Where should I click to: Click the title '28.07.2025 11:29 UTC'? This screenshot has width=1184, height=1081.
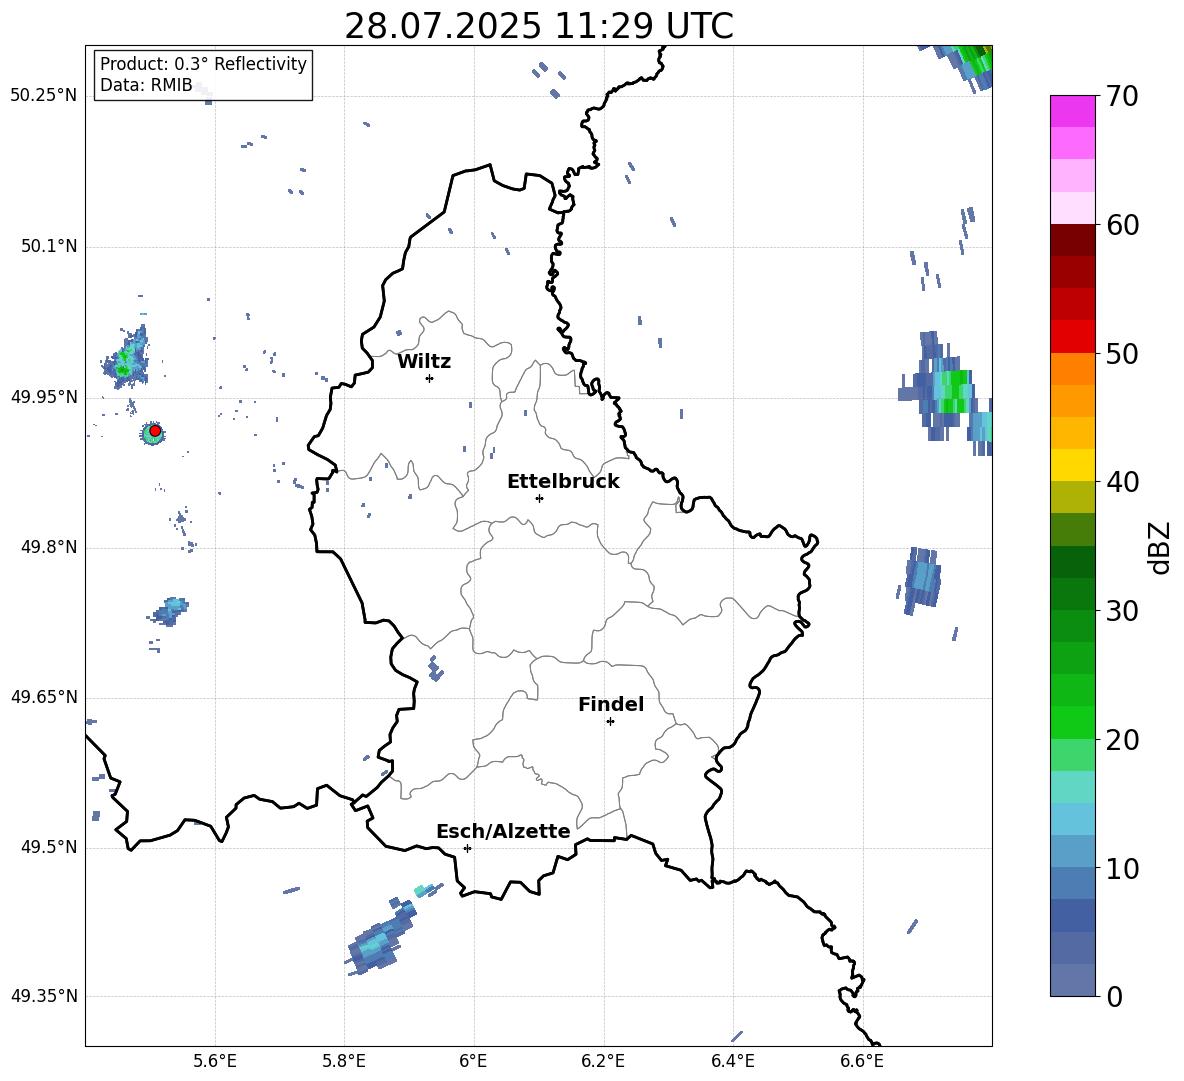[538, 26]
